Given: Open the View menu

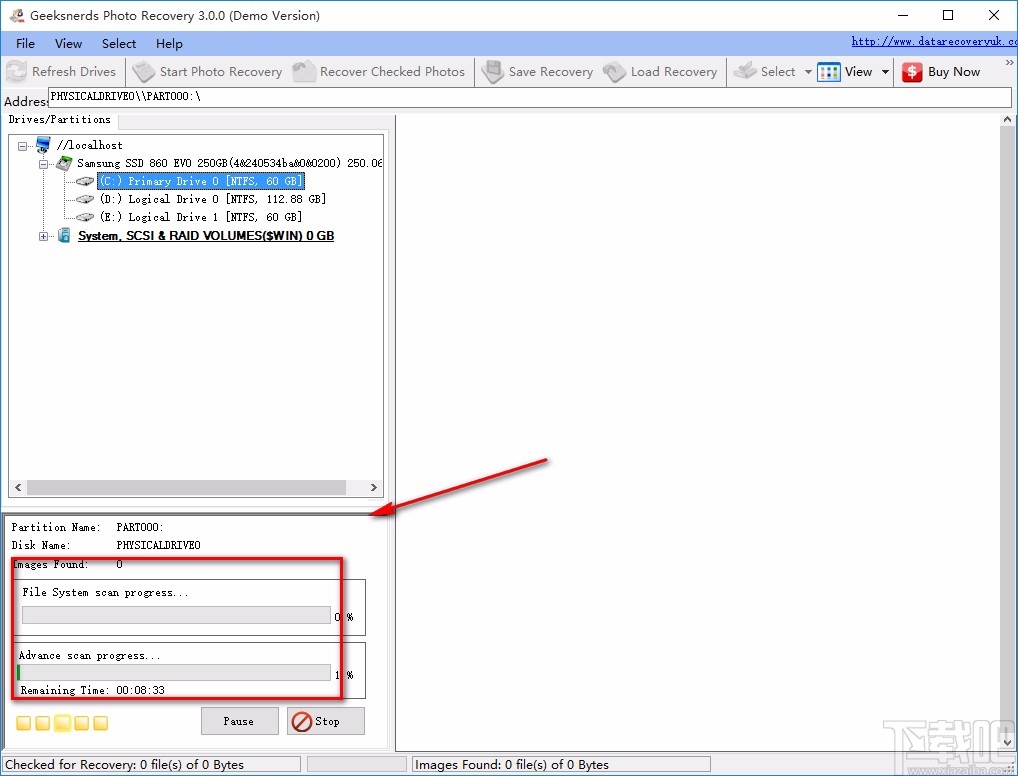Looking at the screenshot, I should 68,44.
